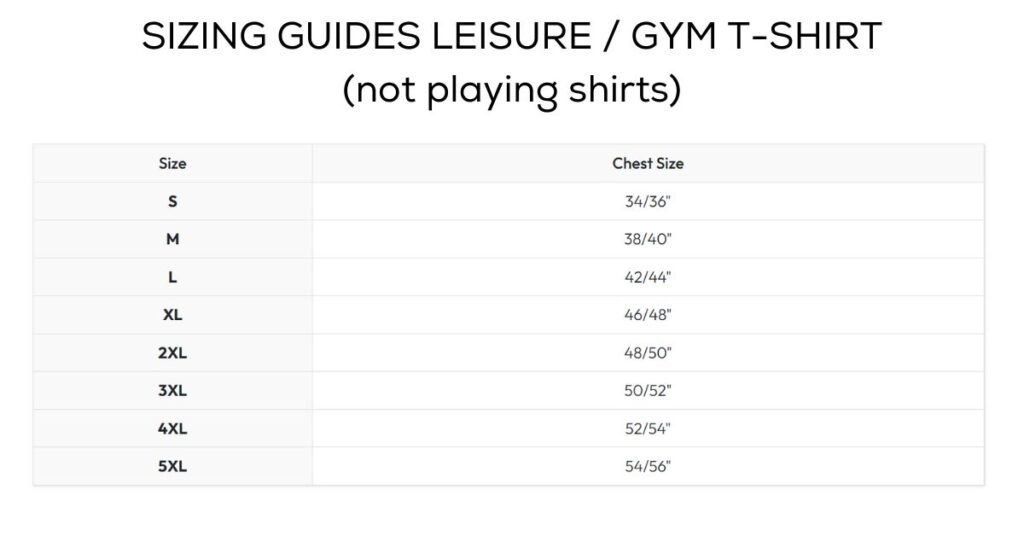Click the 2XL size label
This screenshot has width=1024, height=536.
coord(172,353)
